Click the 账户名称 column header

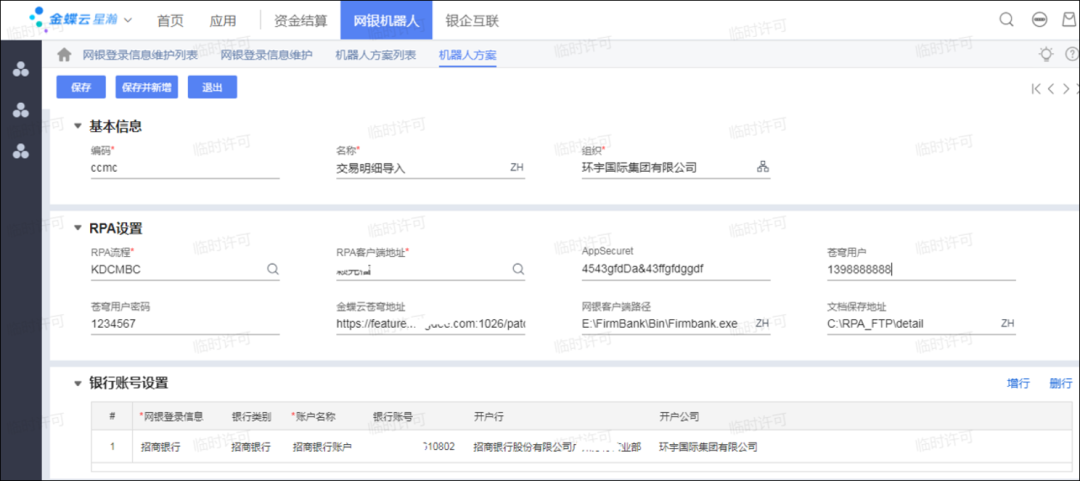coord(313,417)
